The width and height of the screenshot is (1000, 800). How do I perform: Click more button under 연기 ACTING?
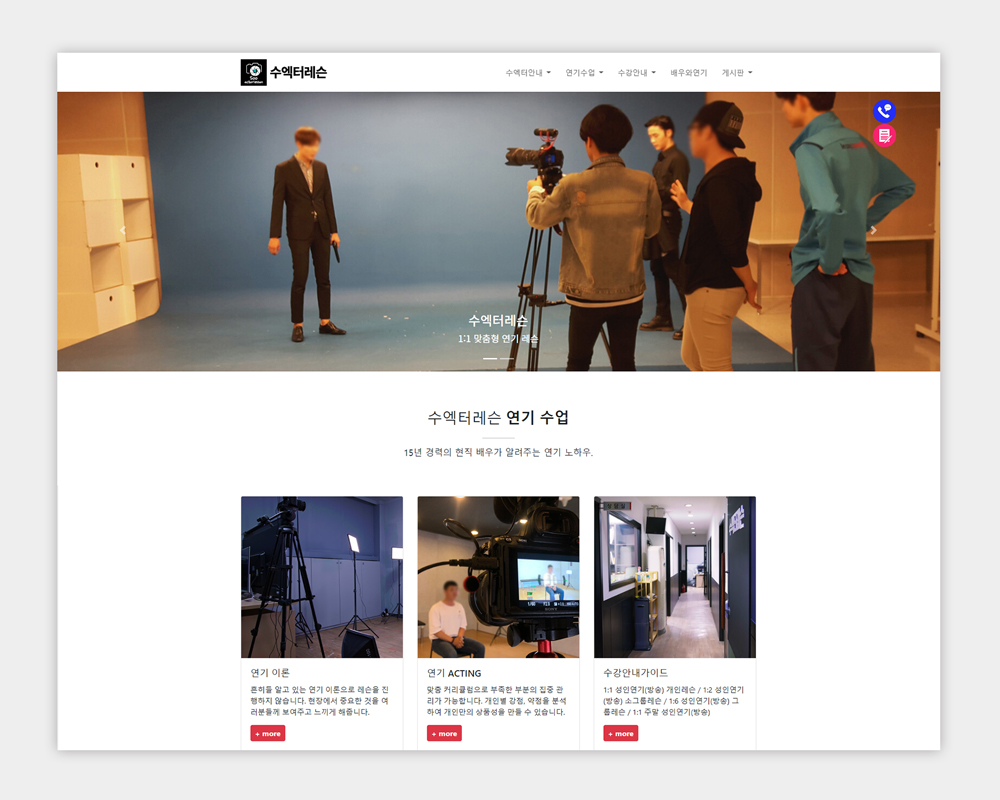444,733
